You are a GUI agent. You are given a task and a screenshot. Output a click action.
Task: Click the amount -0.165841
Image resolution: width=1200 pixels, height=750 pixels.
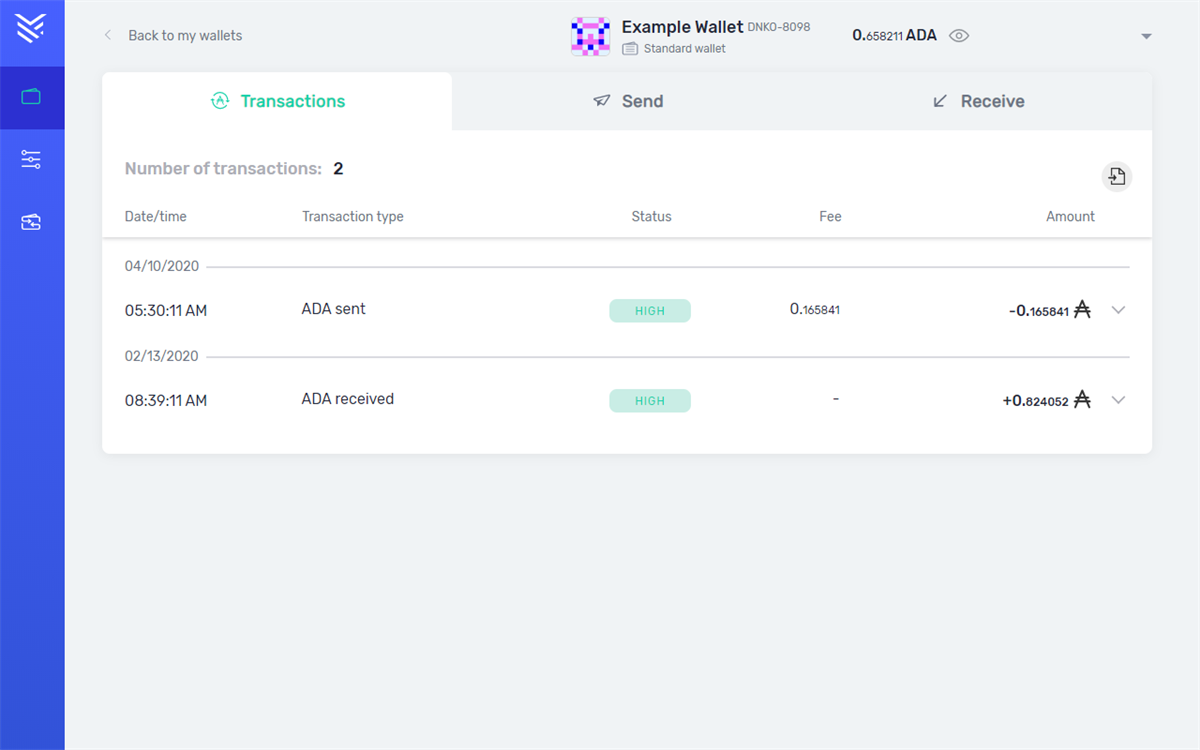click(x=1039, y=311)
